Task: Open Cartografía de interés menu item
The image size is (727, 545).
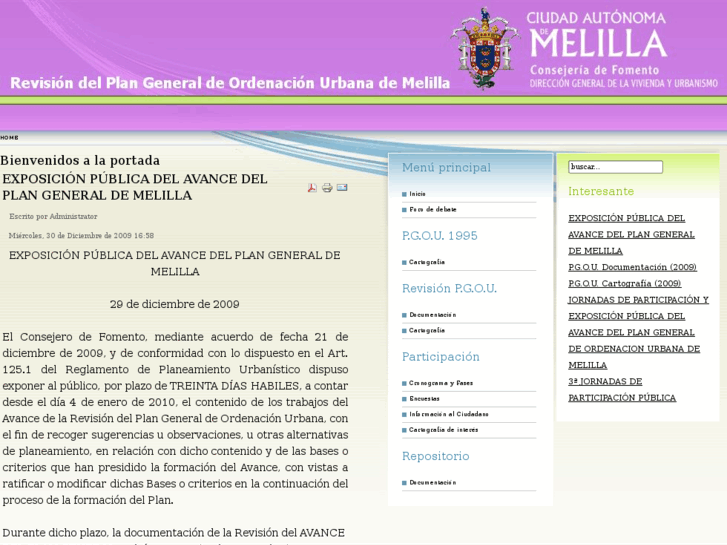Action: pos(443,430)
